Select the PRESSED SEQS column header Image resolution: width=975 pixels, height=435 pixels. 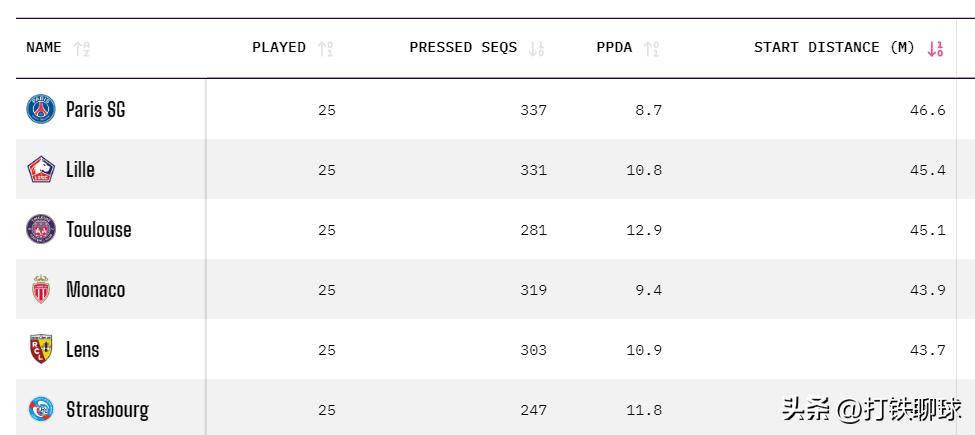click(x=463, y=47)
